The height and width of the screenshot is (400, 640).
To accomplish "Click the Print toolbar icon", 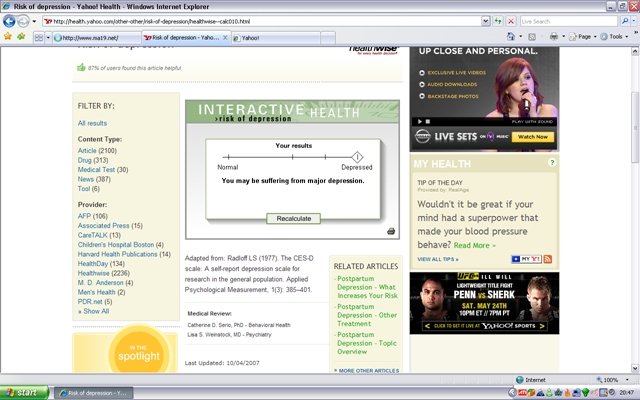I will pos(553,36).
